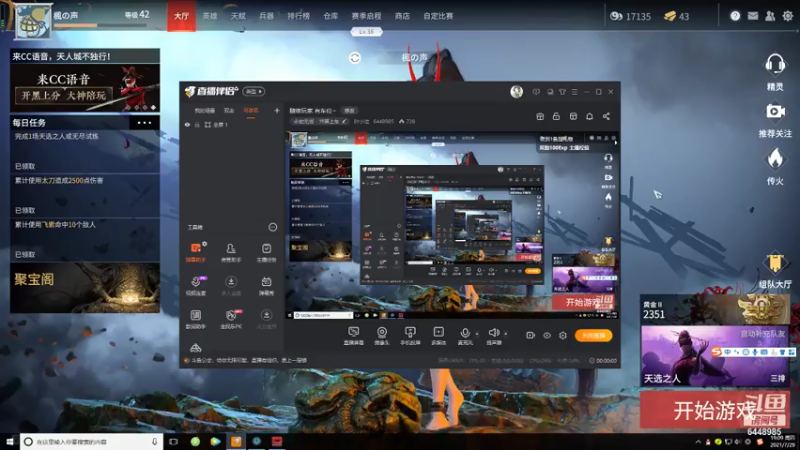Open the 组队大厅 team lobby icon
The height and width of the screenshot is (450, 800).
point(775,264)
